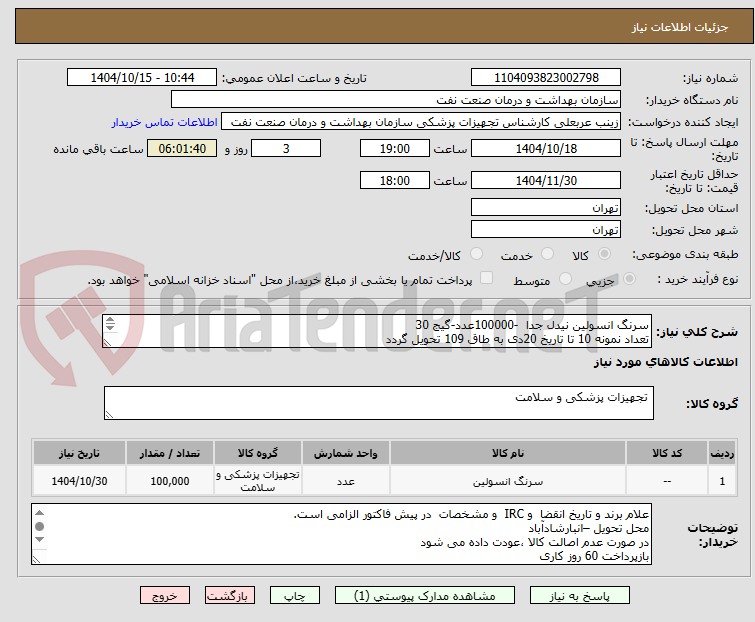This screenshot has width=755, height=622.
Task: Click the گروه کالا text area
Action: click(x=379, y=403)
